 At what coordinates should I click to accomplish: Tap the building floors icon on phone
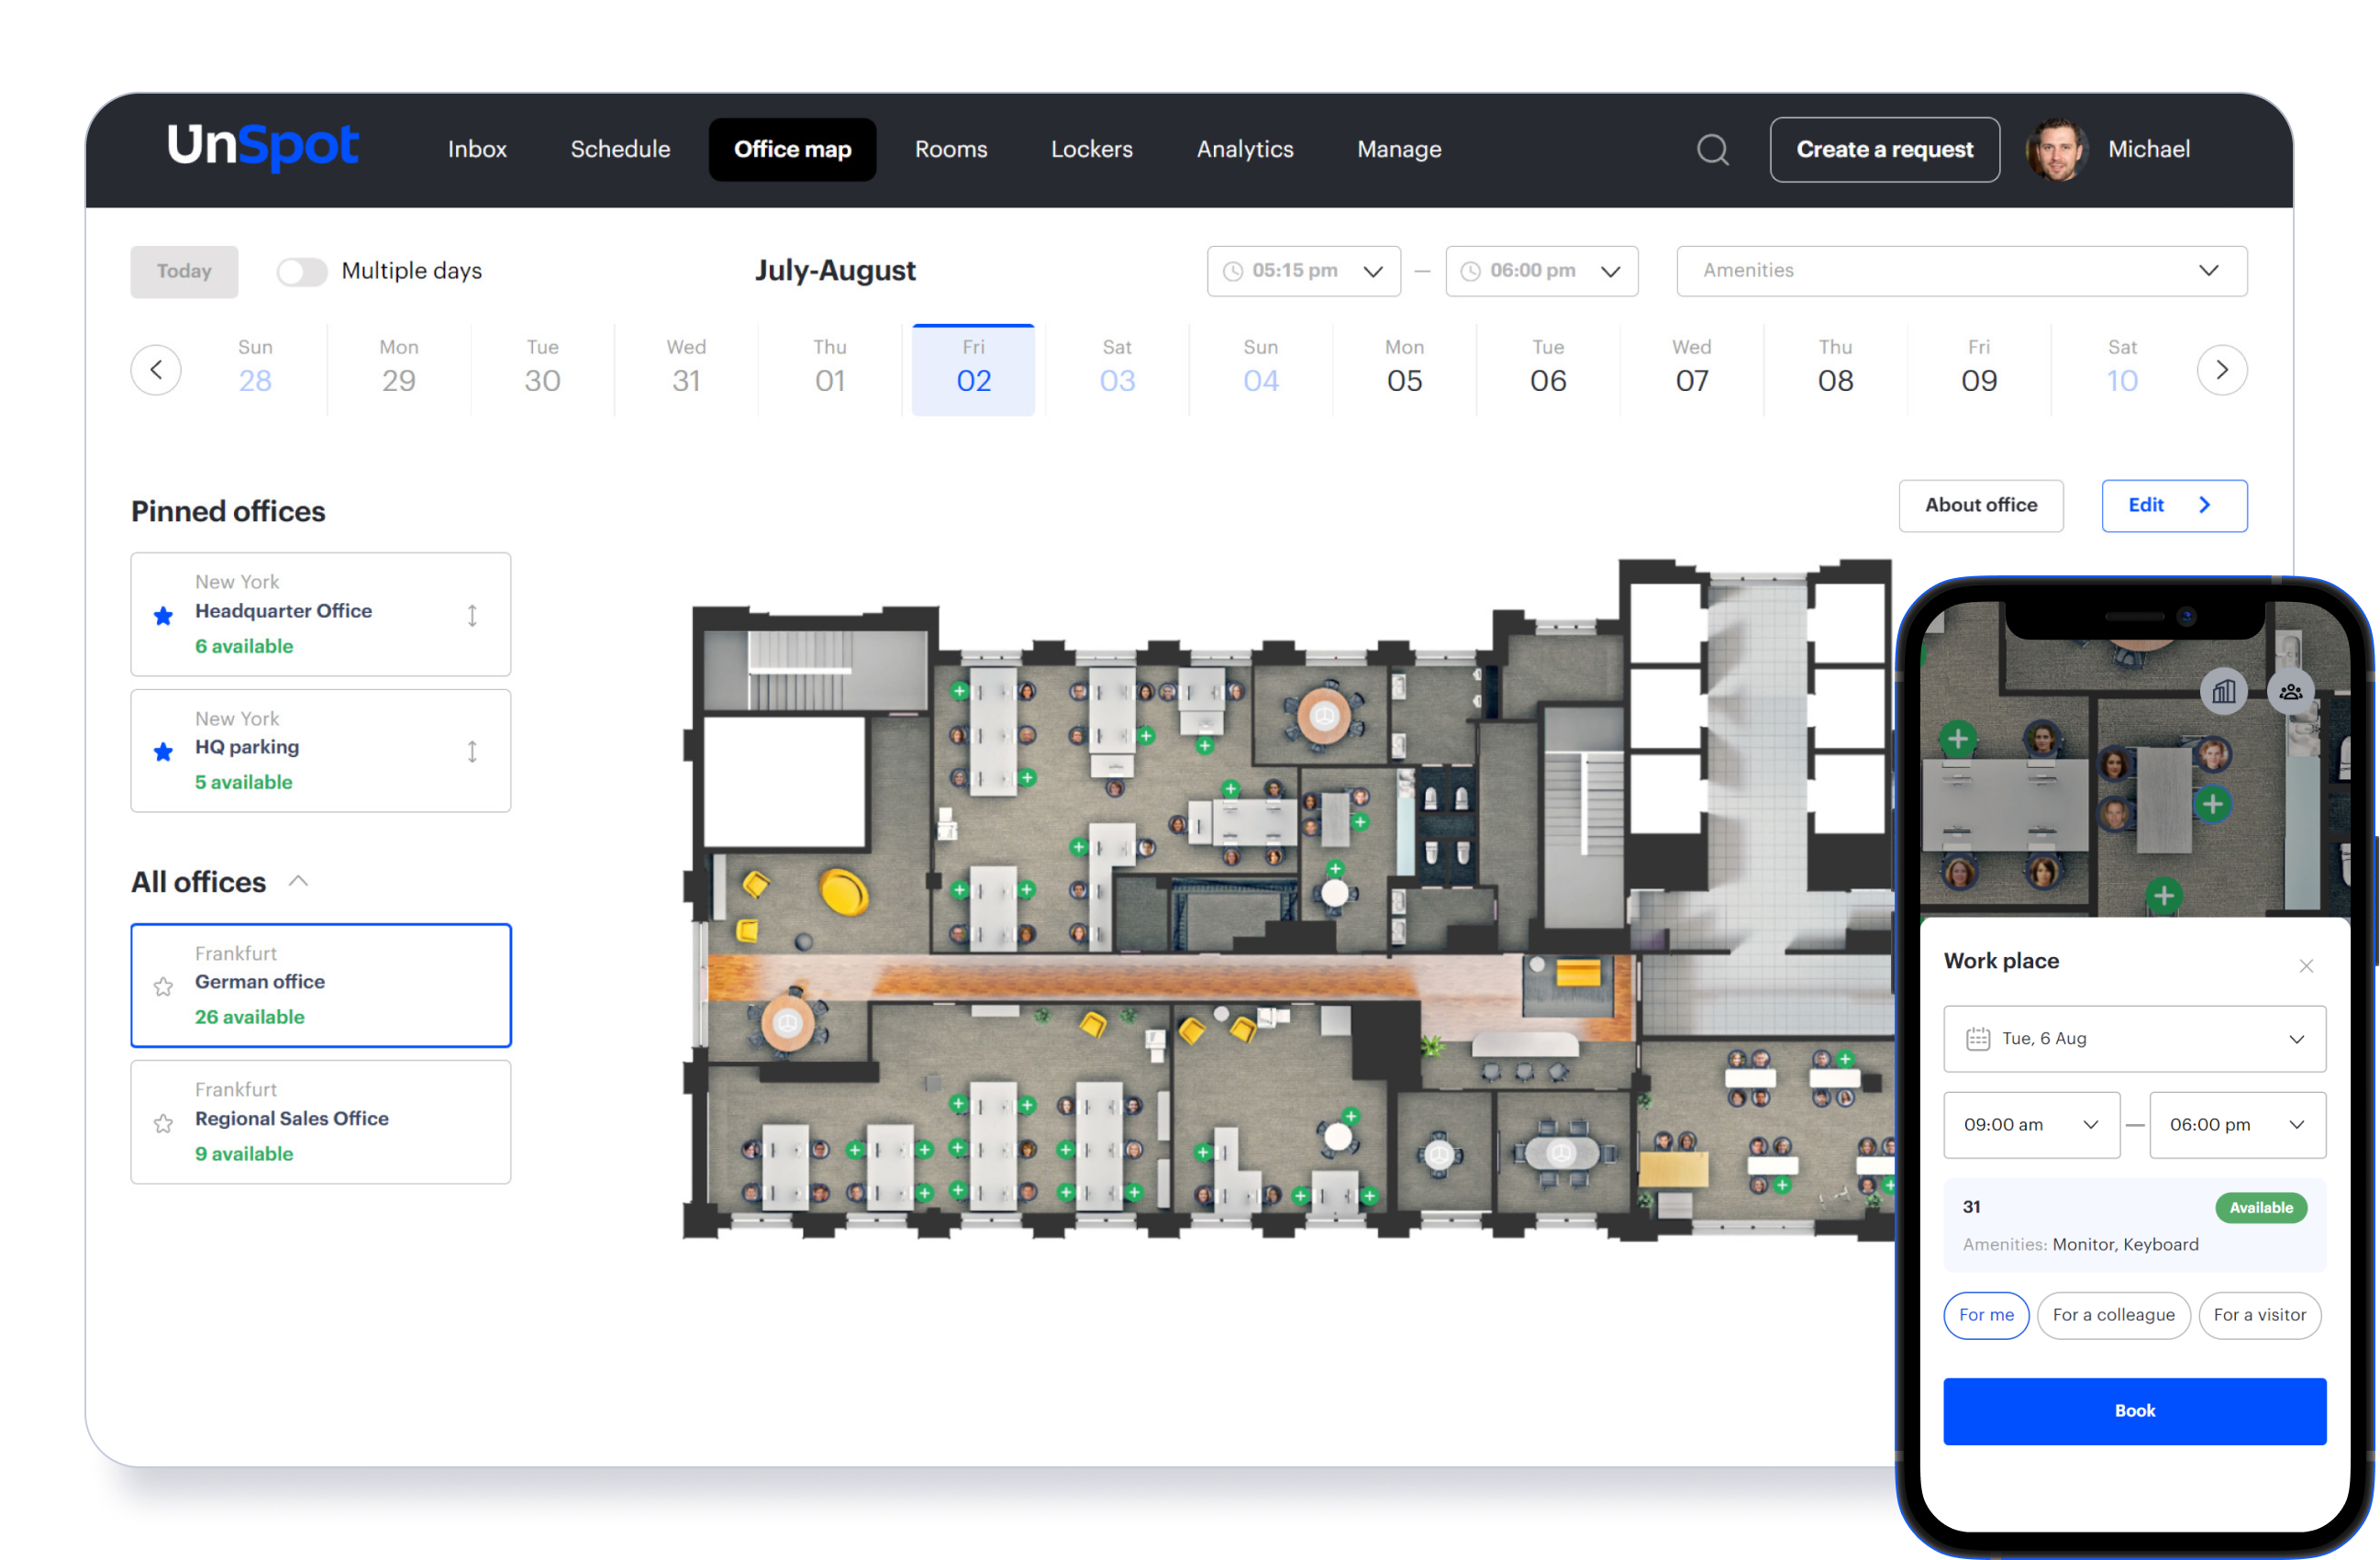(2223, 692)
